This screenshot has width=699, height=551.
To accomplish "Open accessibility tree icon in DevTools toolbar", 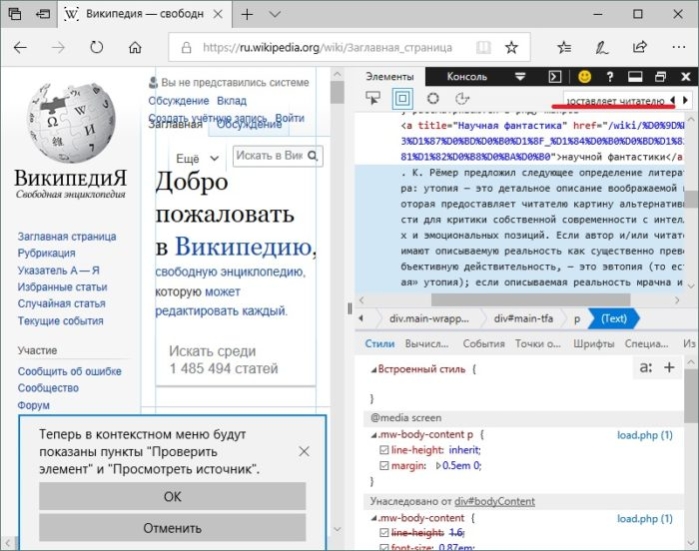I will point(462,98).
